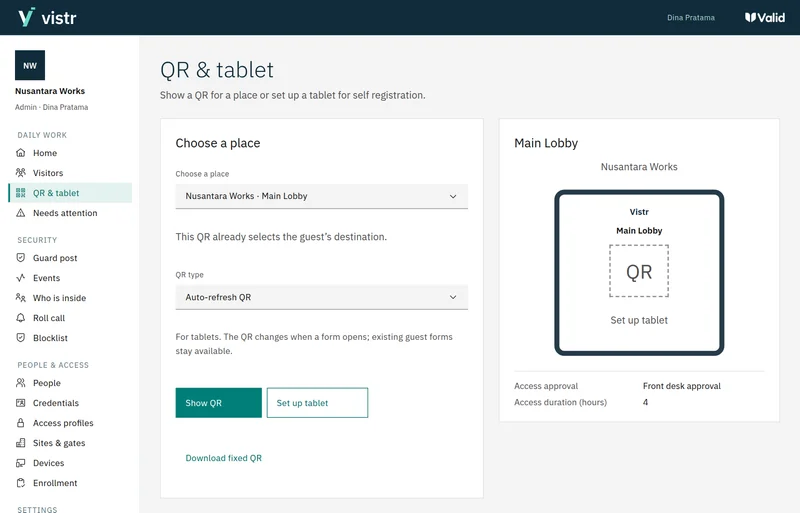Go to Visitors page
This screenshot has width=800, height=513.
click(x=70, y=173)
